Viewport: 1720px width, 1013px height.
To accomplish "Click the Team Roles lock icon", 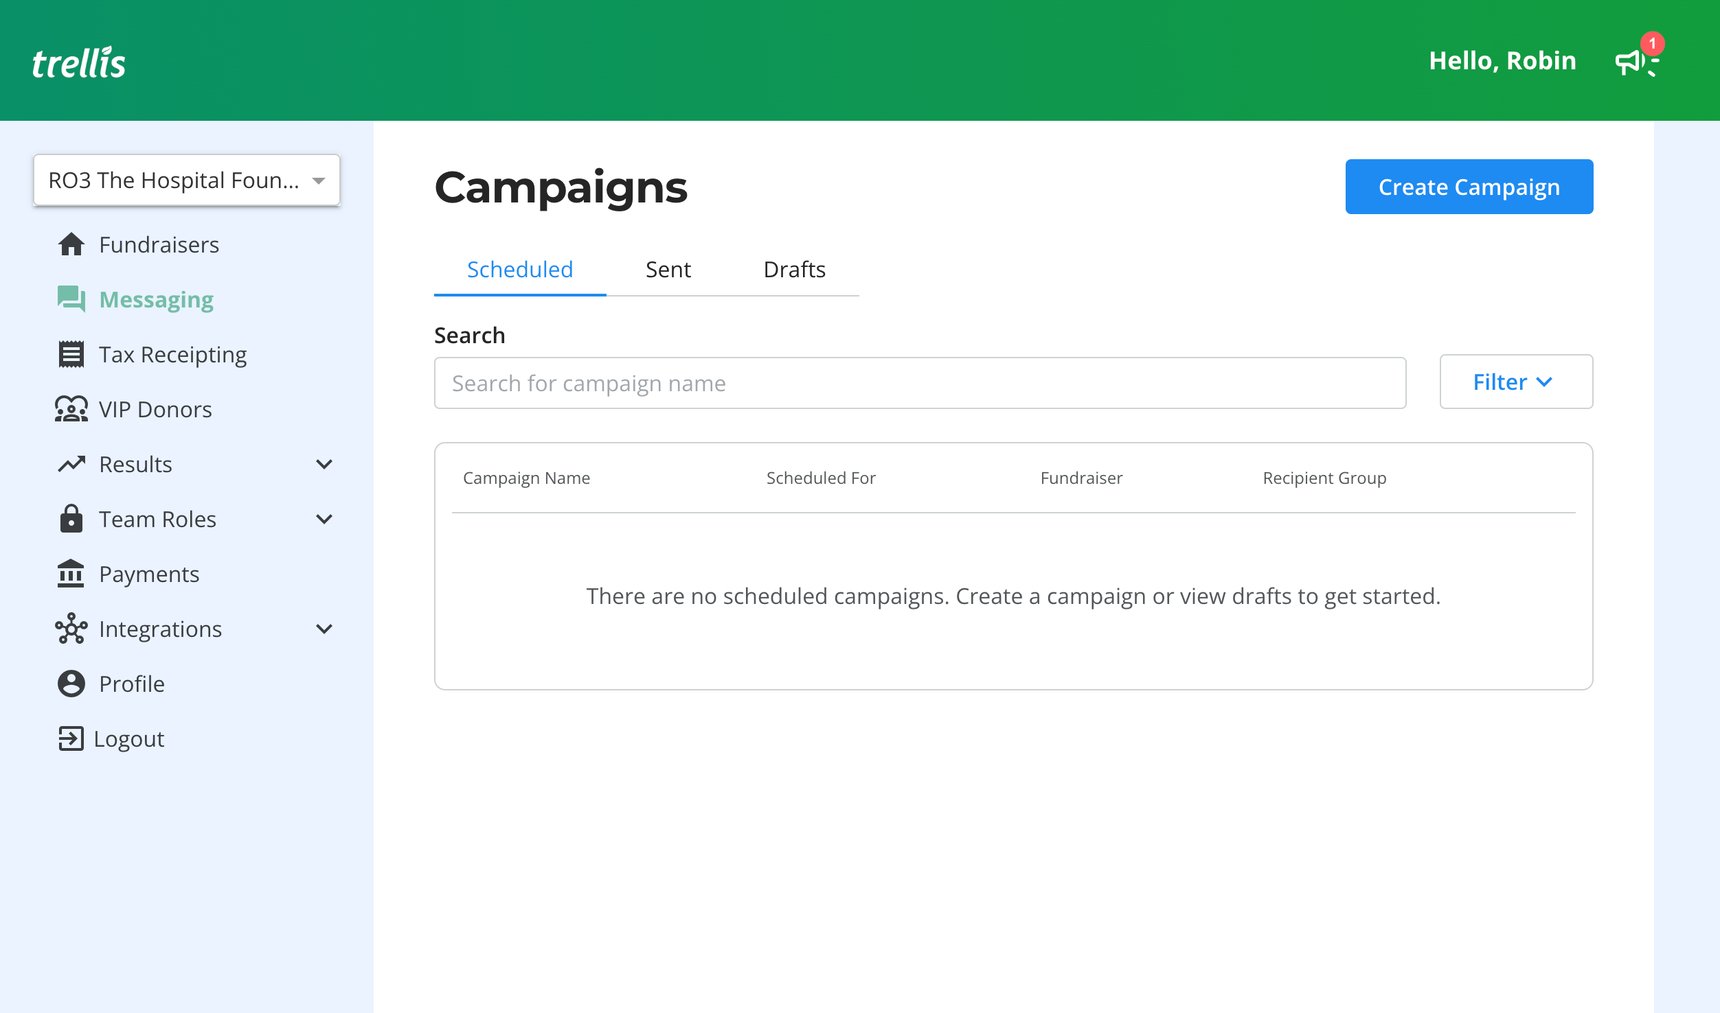I will point(71,519).
